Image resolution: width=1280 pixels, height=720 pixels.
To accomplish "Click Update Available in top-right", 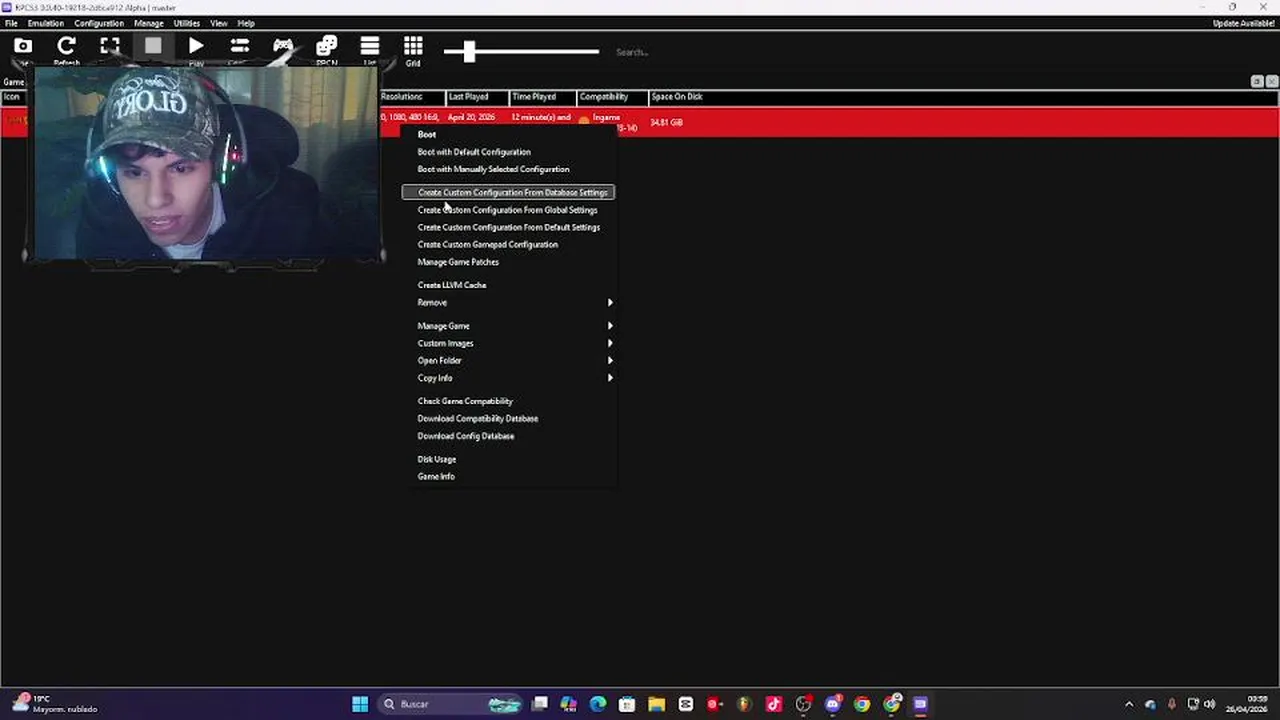I will [1243, 23].
